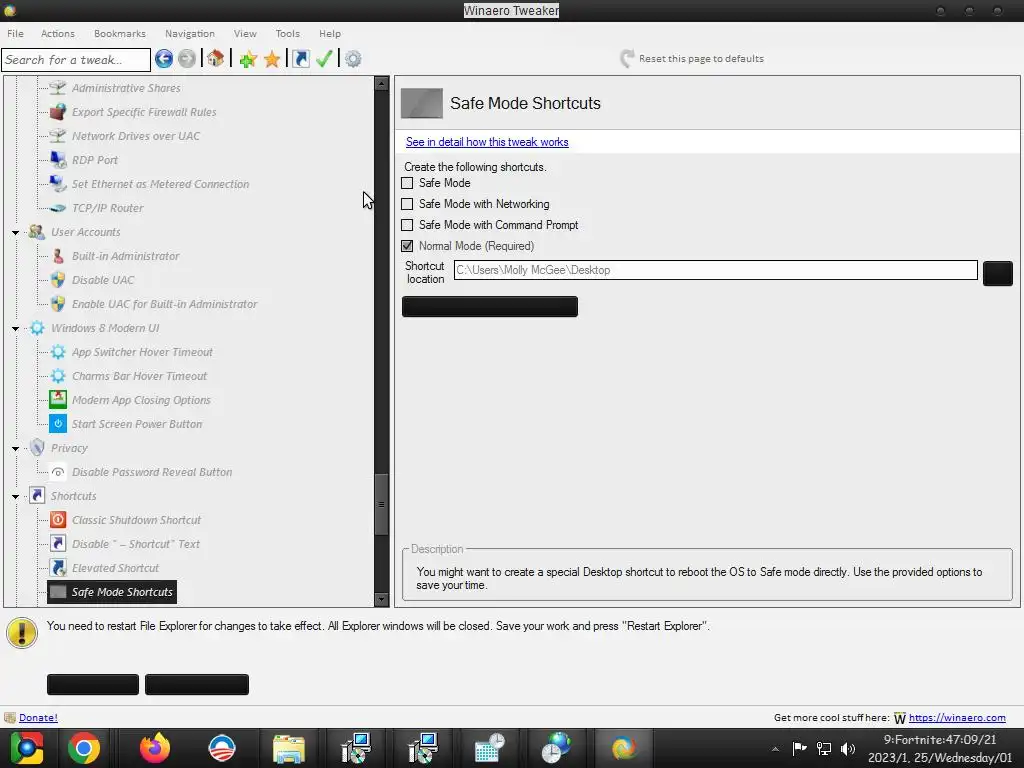Visit the https://winaero.com link

[x=957, y=717]
